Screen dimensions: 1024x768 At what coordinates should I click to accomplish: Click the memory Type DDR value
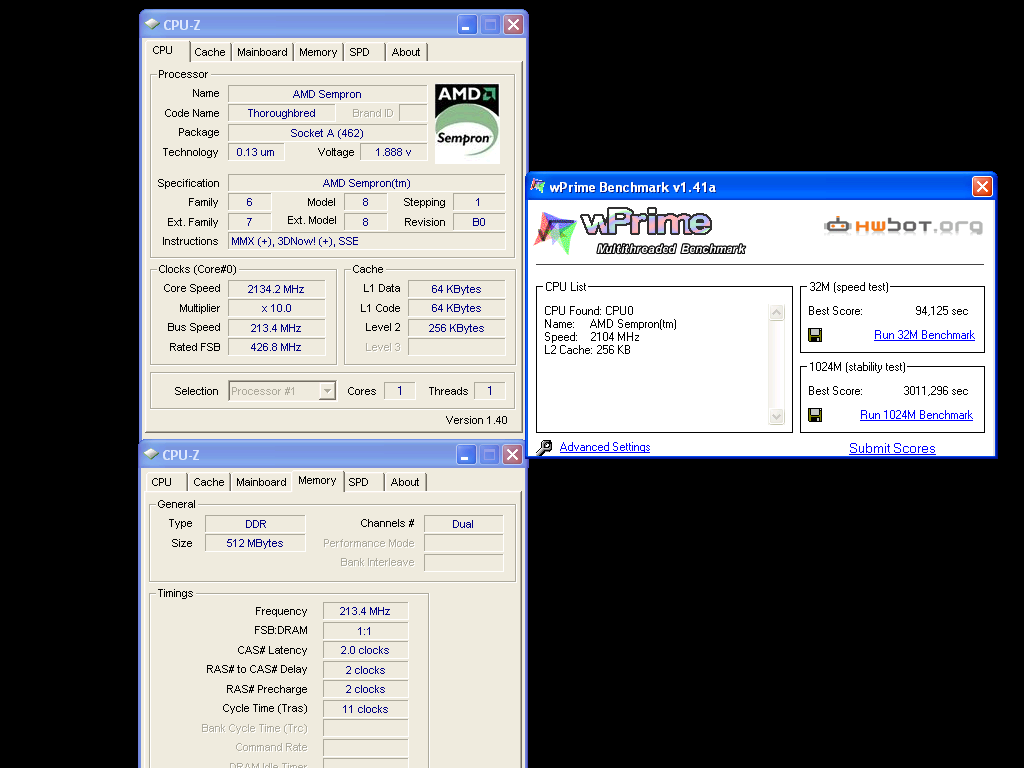(255, 524)
